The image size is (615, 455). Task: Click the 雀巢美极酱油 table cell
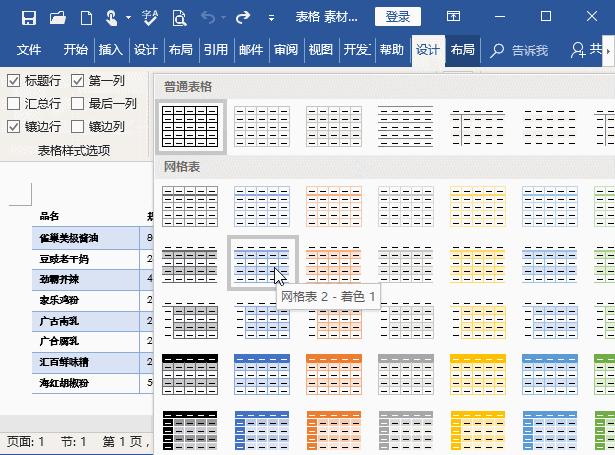(86, 238)
